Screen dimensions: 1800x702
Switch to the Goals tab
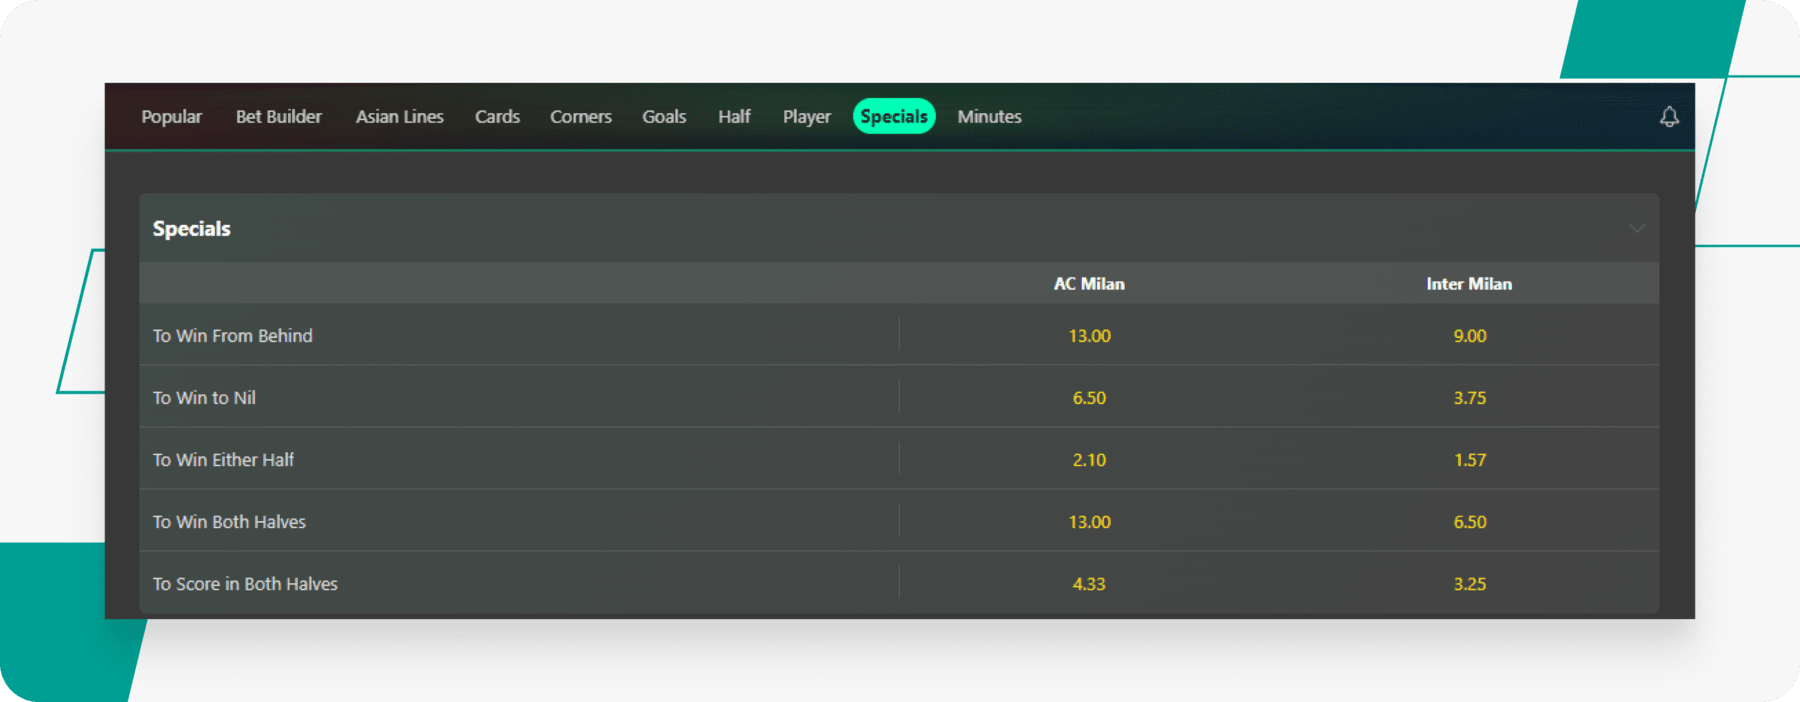[664, 117]
